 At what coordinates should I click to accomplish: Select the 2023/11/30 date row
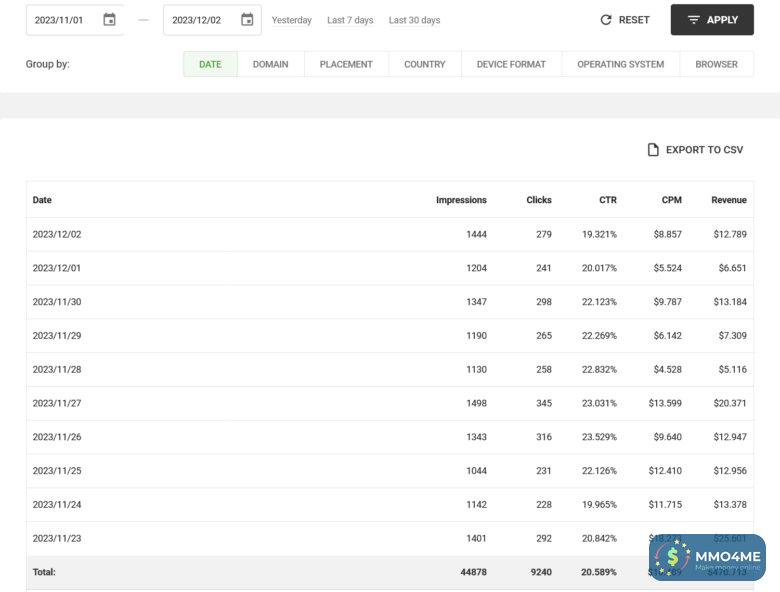coord(390,302)
